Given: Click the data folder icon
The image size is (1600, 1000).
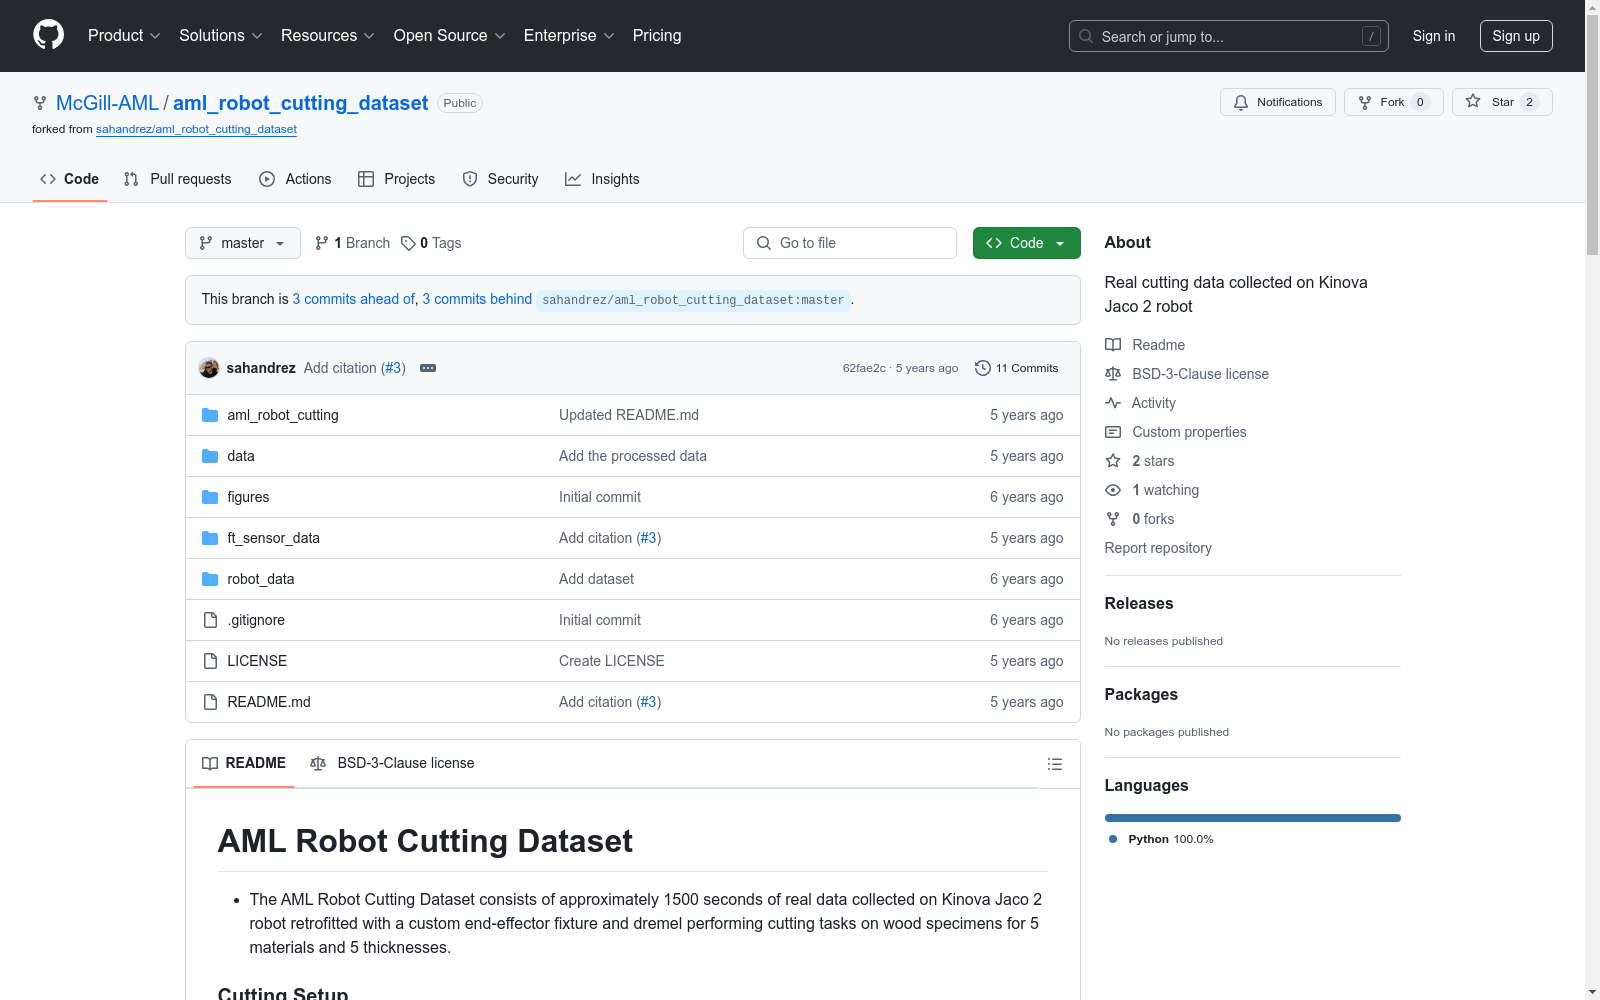Looking at the screenshot, I should tap(210, 456).
